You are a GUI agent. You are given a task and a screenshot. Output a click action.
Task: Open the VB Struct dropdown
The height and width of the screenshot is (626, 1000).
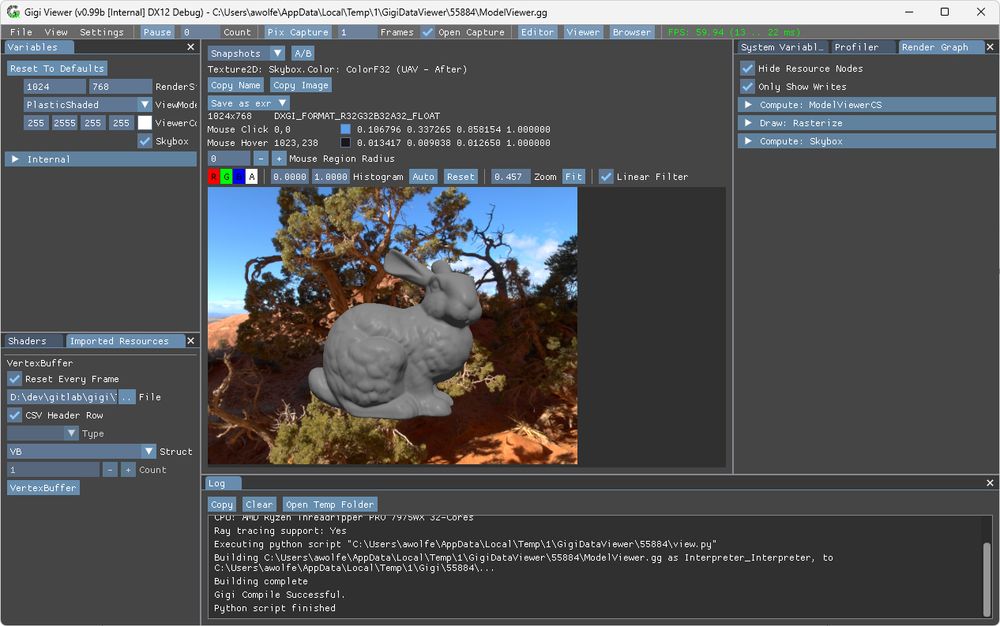pyautogui.click(x=81, y=451)
